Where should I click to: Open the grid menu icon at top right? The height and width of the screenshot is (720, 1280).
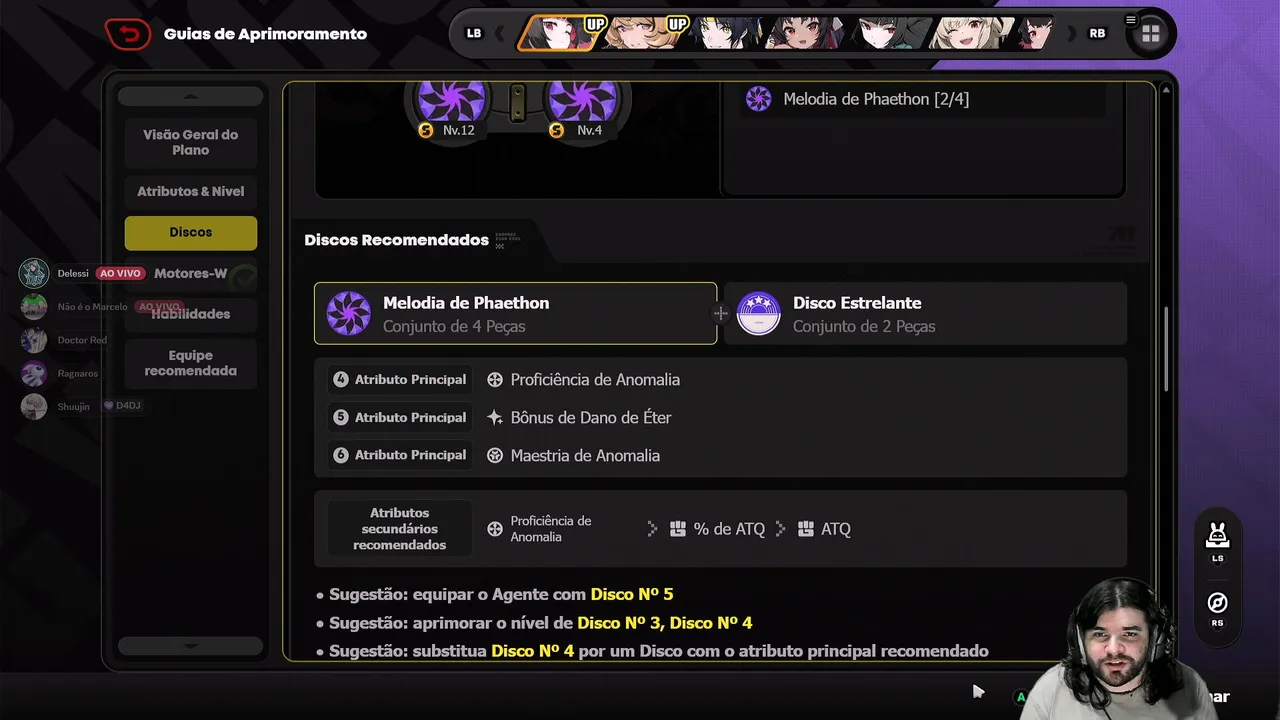click(x=1150, y=34)
